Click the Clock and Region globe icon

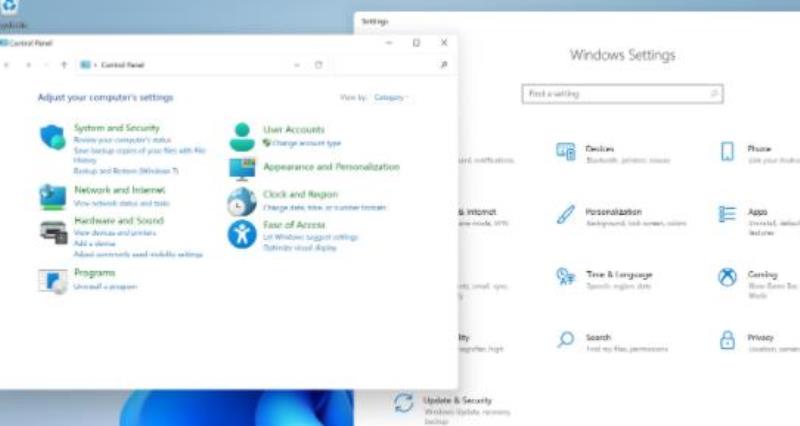point(242,202)
